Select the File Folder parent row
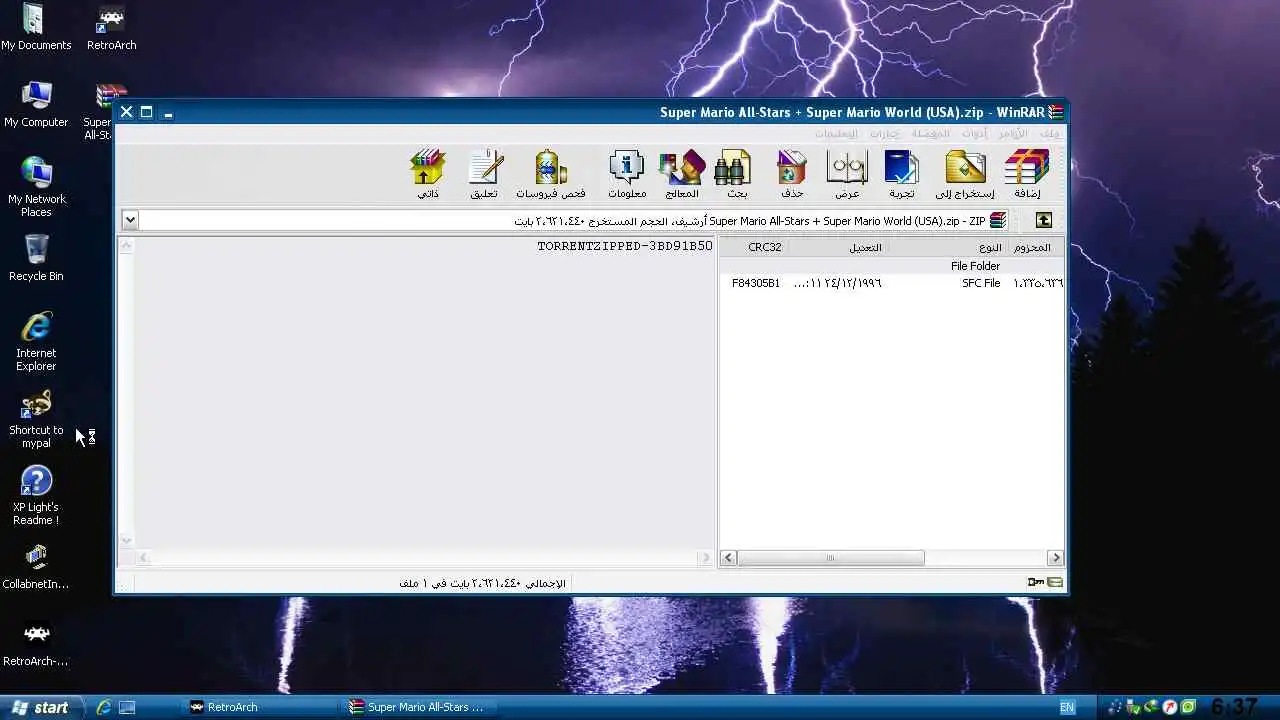 coord(892,266)
